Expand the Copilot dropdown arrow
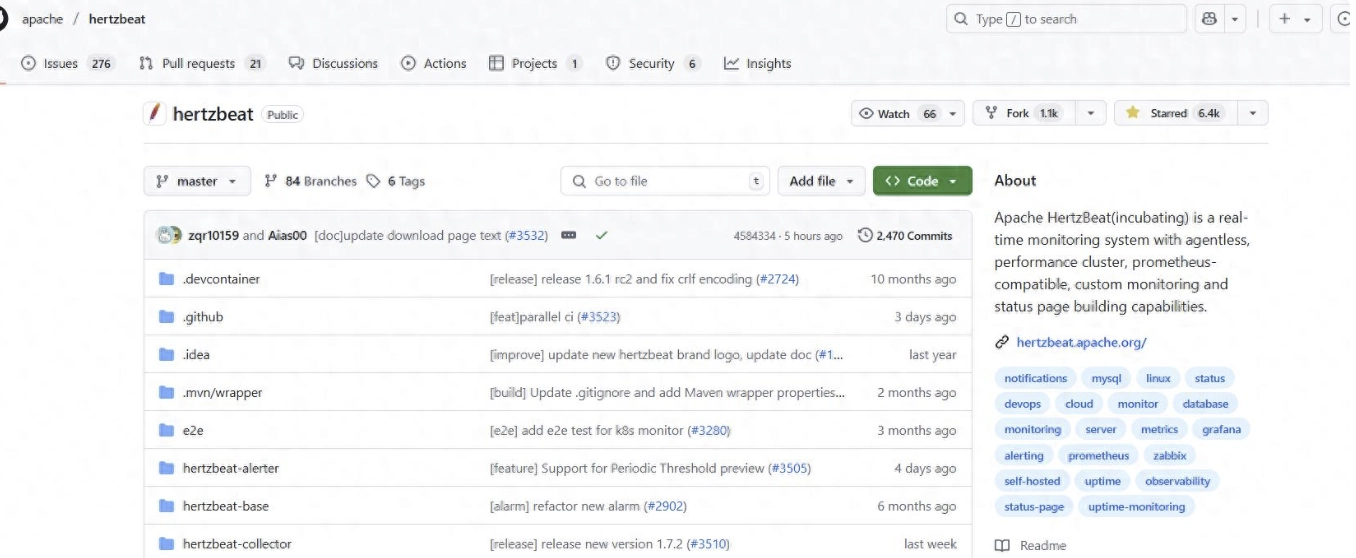The width and height of the screenshot is (1356, 558). (1236, 19)
